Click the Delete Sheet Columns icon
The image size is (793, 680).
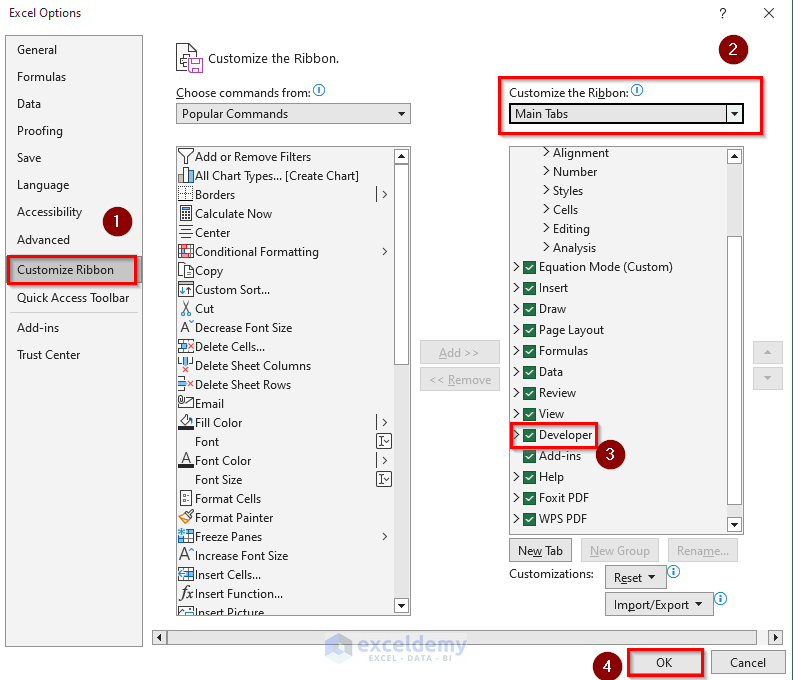coord(186,365)
